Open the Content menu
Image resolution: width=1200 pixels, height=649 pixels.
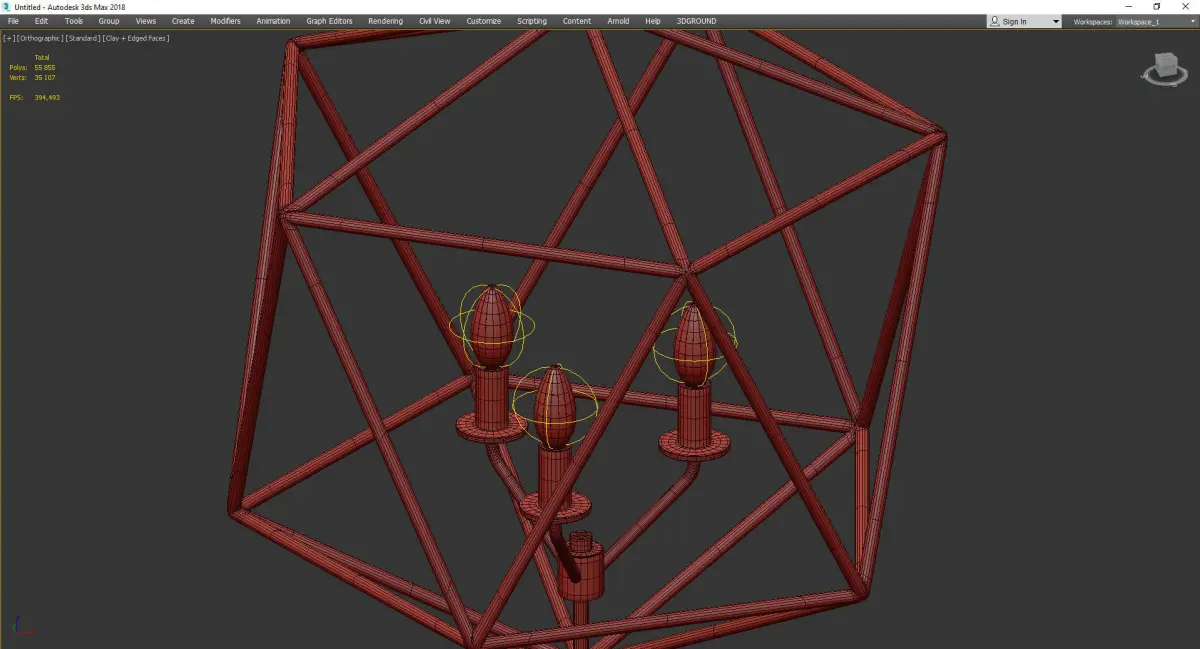pyautogui.click(x=577, y=21)
